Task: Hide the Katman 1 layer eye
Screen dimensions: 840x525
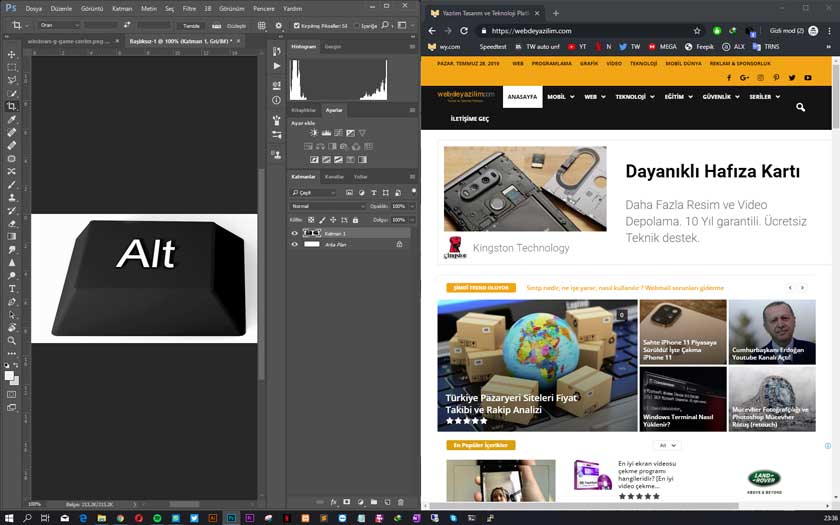Action: click(x=294, y=234)
